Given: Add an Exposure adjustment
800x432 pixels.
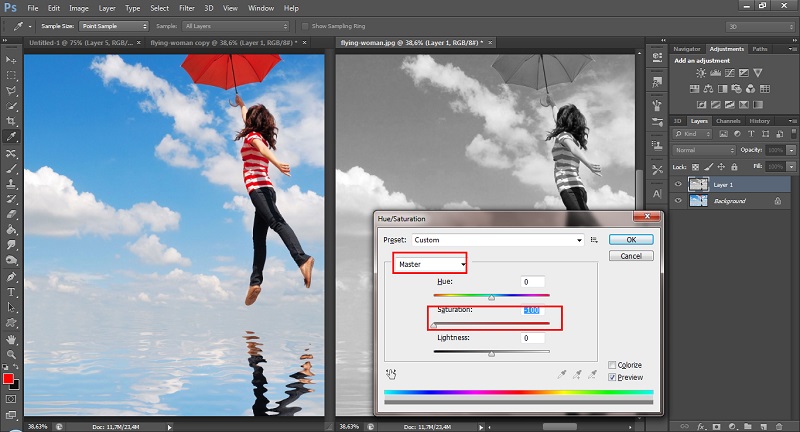Looking at the screenshot, I should (x=744, y=73).
